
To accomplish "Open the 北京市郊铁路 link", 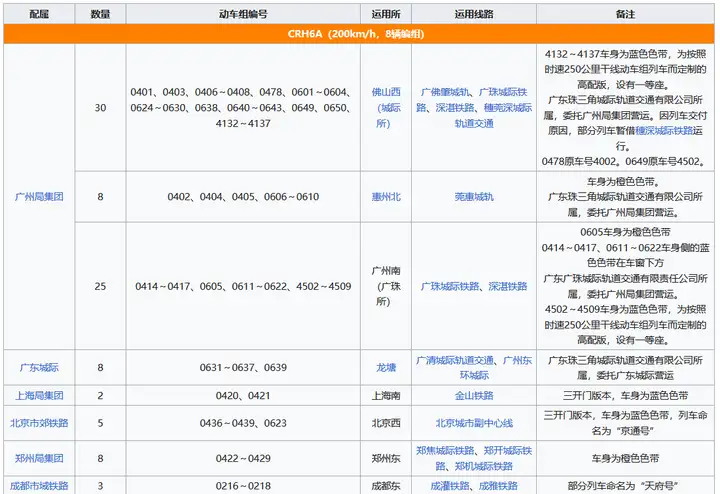I will coord(39,423).
